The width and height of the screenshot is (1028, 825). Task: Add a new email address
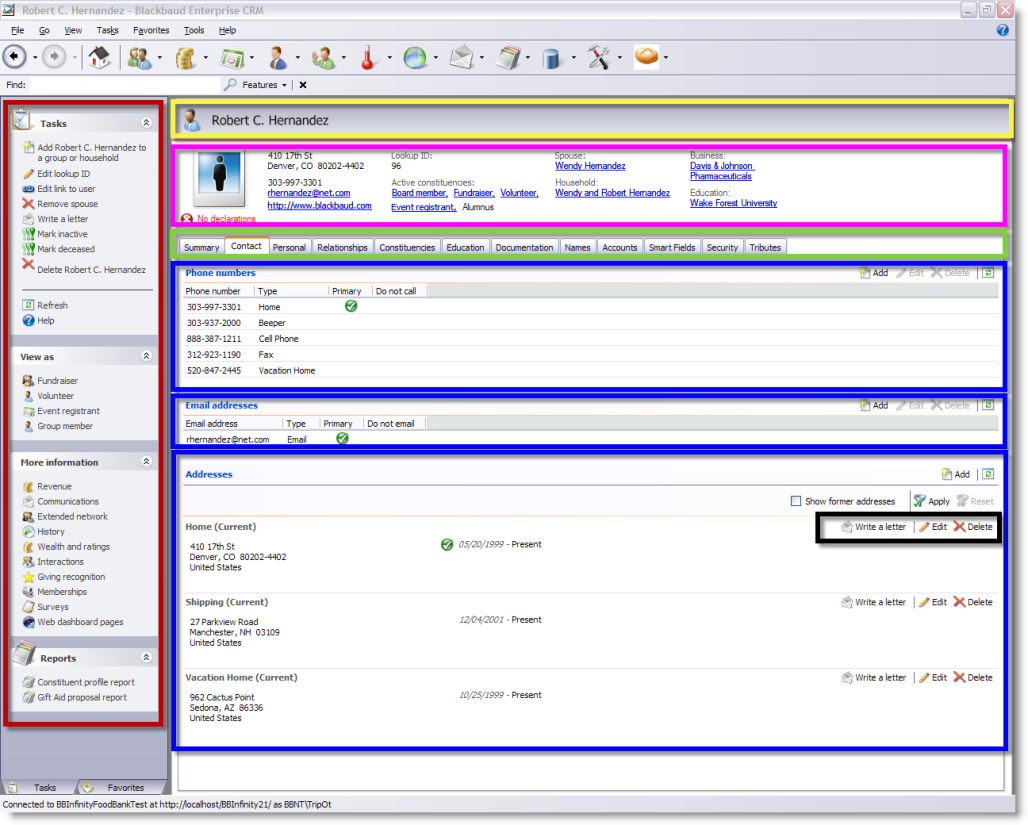click(x=875, y=405)
